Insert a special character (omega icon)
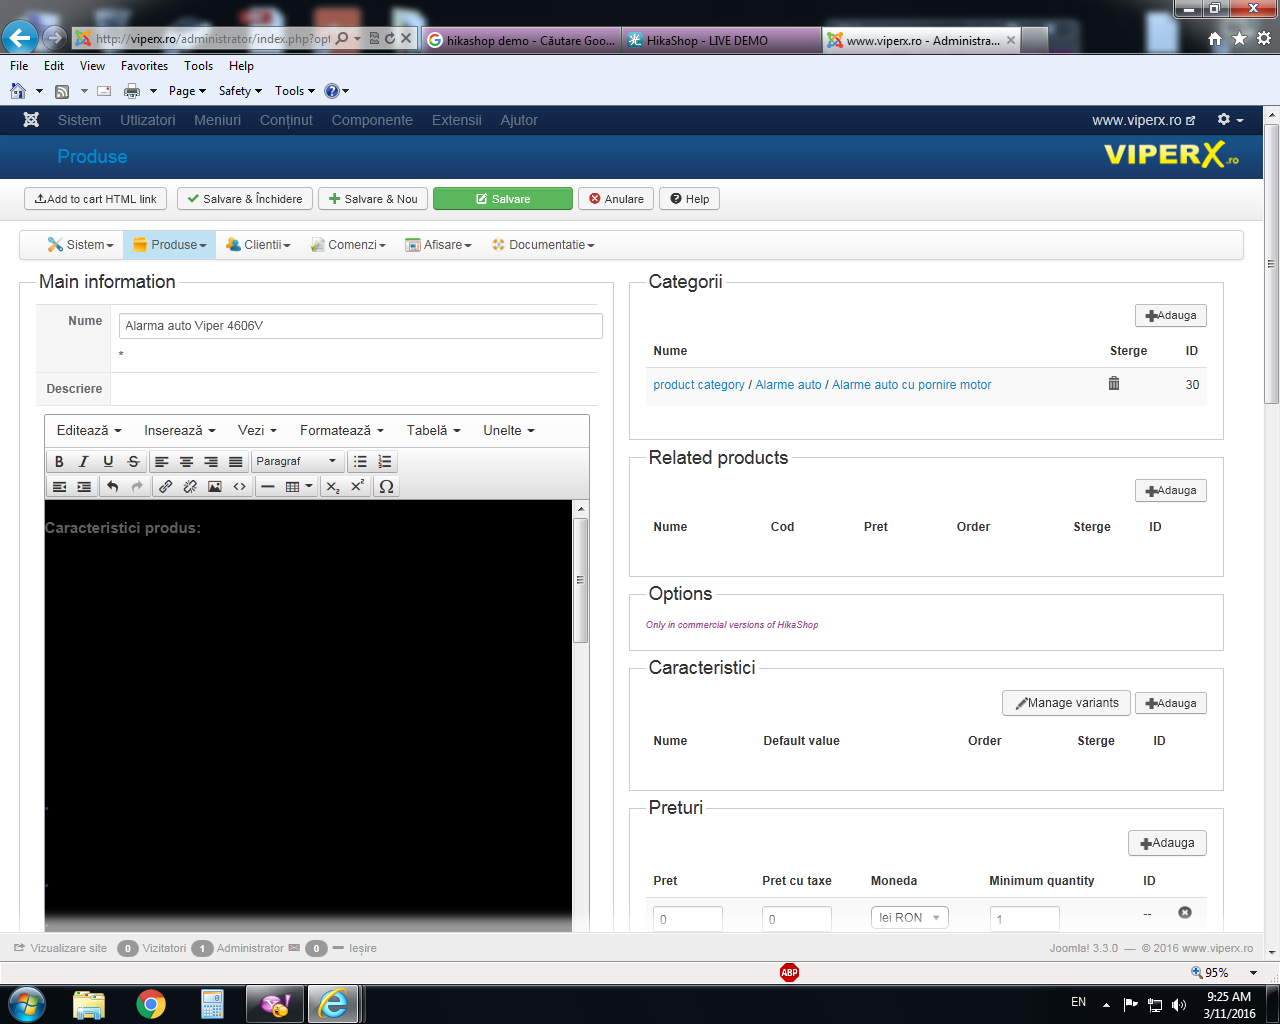The image size is (1280, 1024). click(386, 487)
